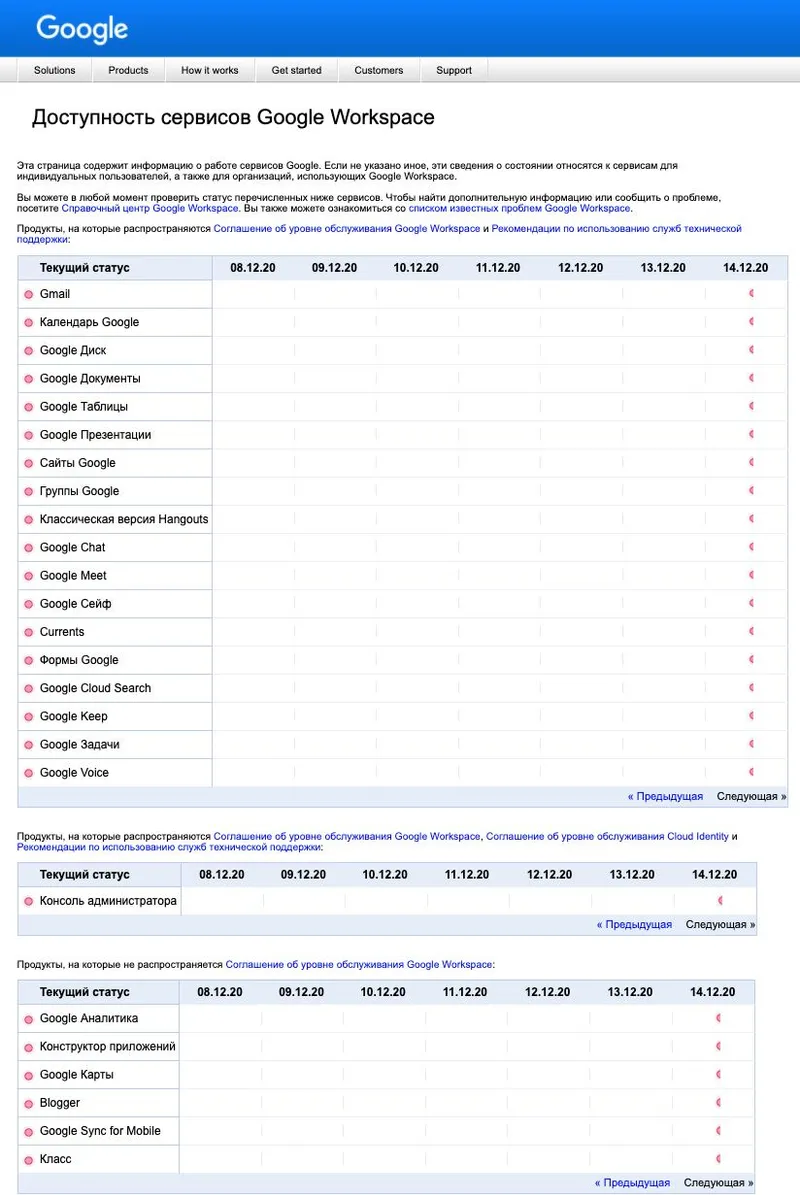Click the Google Voice outage marker on 14.12.20
Image resolution: width=800 pixels, height=1195 pixels.
[751, 772]
